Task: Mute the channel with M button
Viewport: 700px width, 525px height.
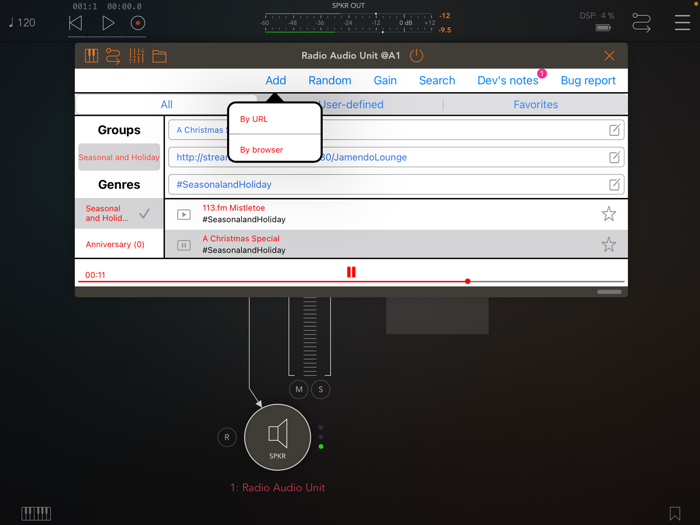Action: pos(299,389)
